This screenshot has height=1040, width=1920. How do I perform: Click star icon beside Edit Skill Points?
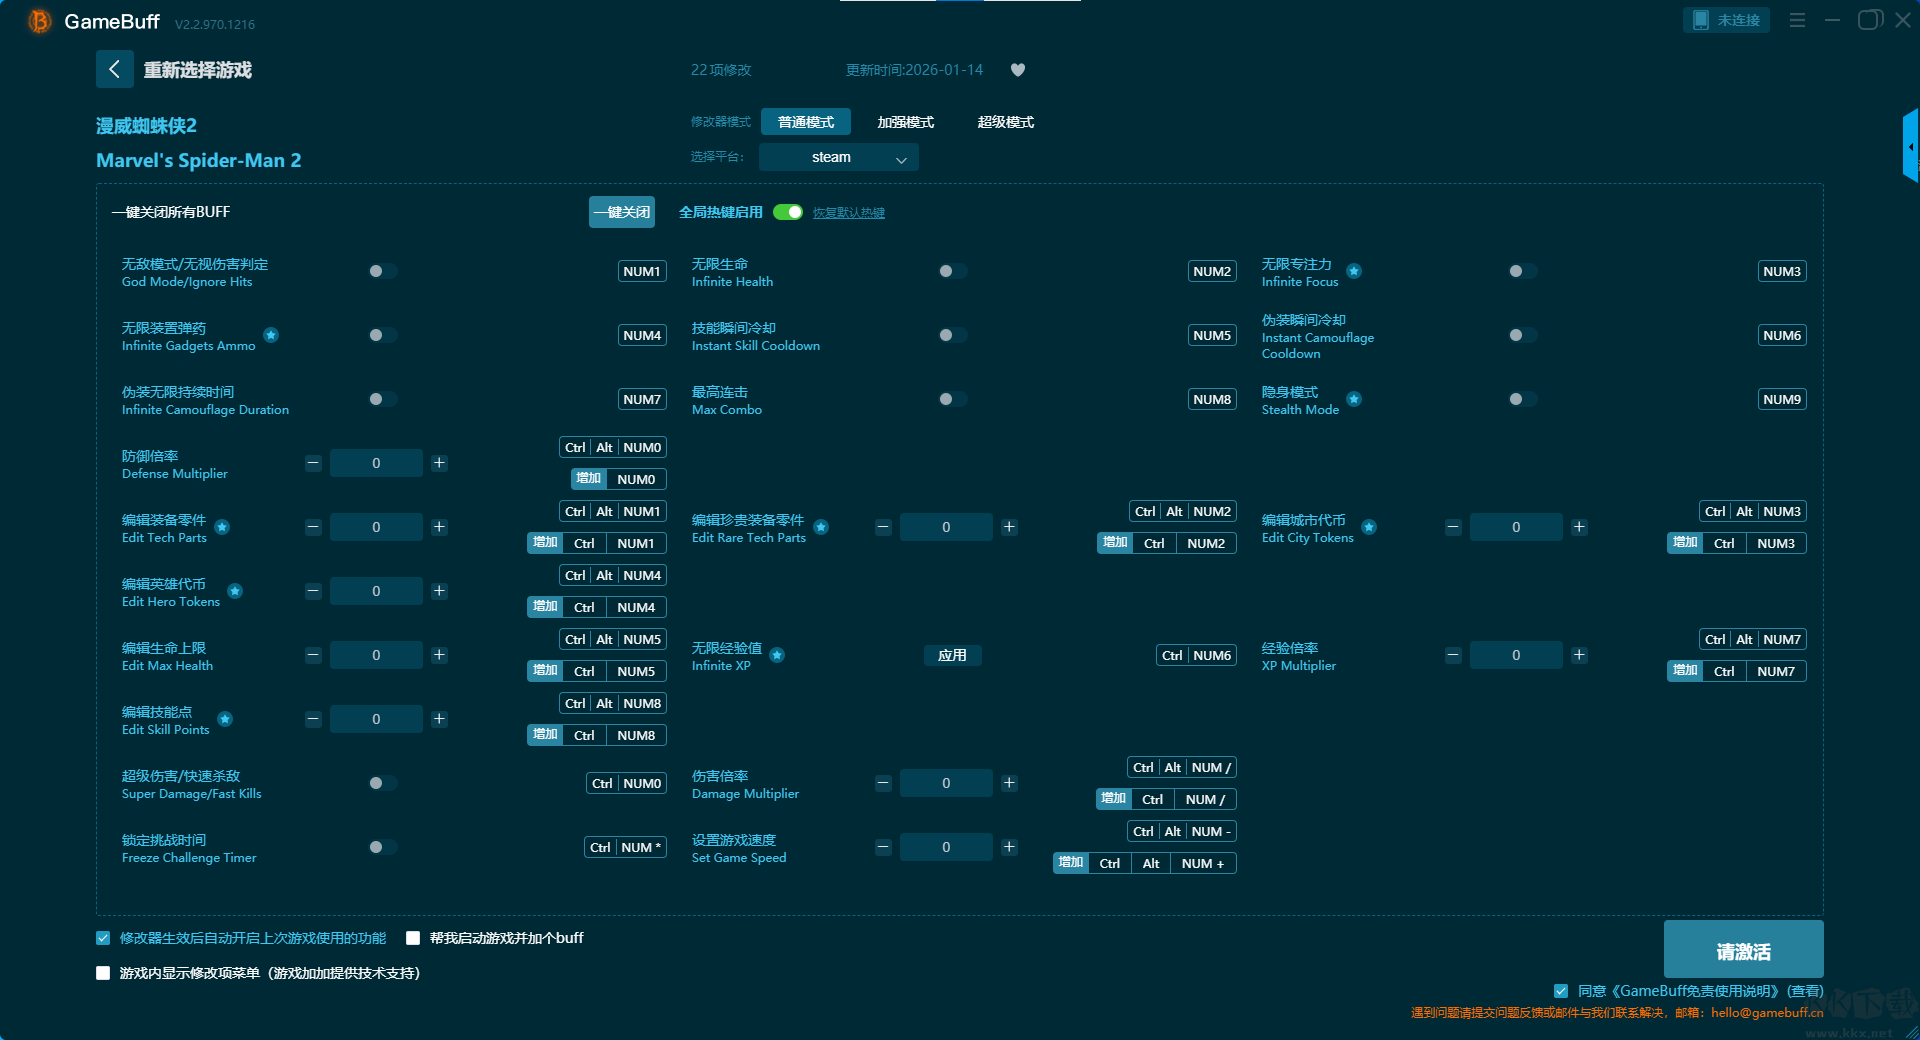225,719
